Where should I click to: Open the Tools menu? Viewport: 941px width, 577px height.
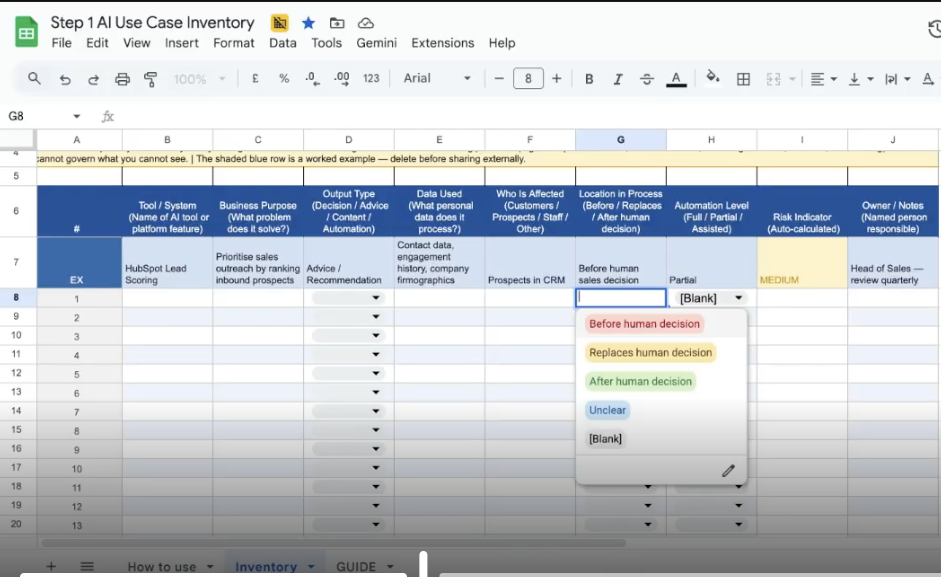(x=326, y=43)
